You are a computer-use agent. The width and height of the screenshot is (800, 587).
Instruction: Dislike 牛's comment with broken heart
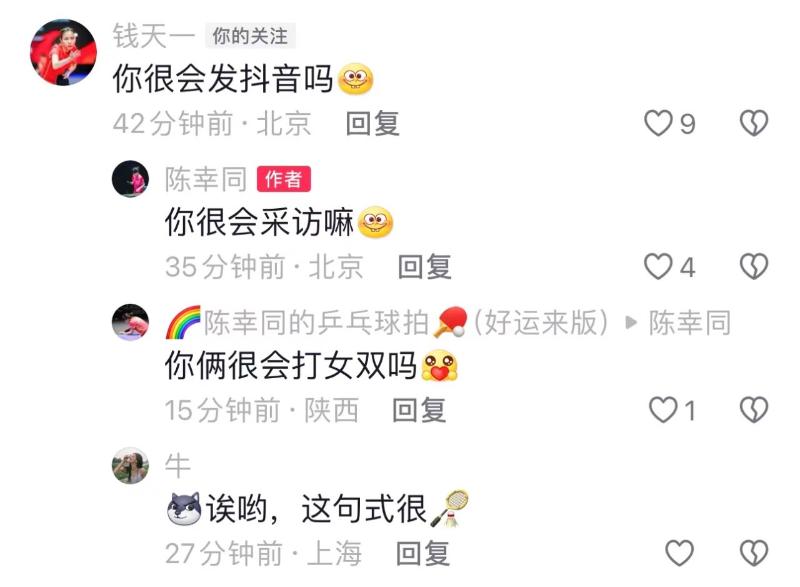[754, 553]
